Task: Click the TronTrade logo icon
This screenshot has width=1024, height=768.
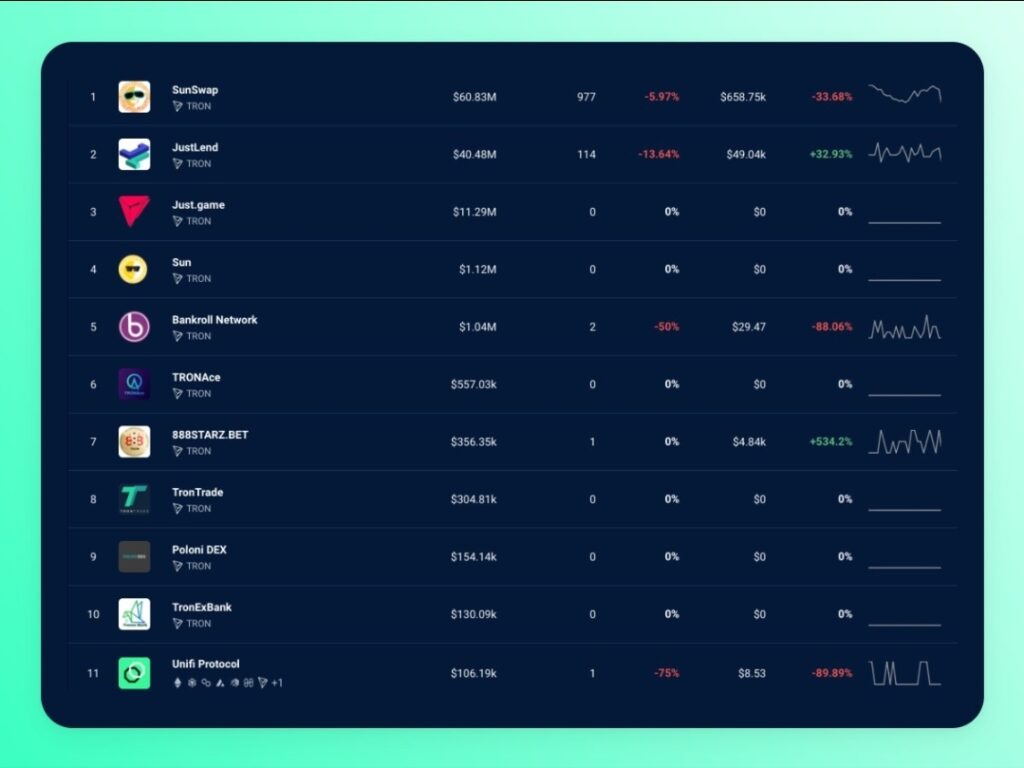Action: click(134, 499)
